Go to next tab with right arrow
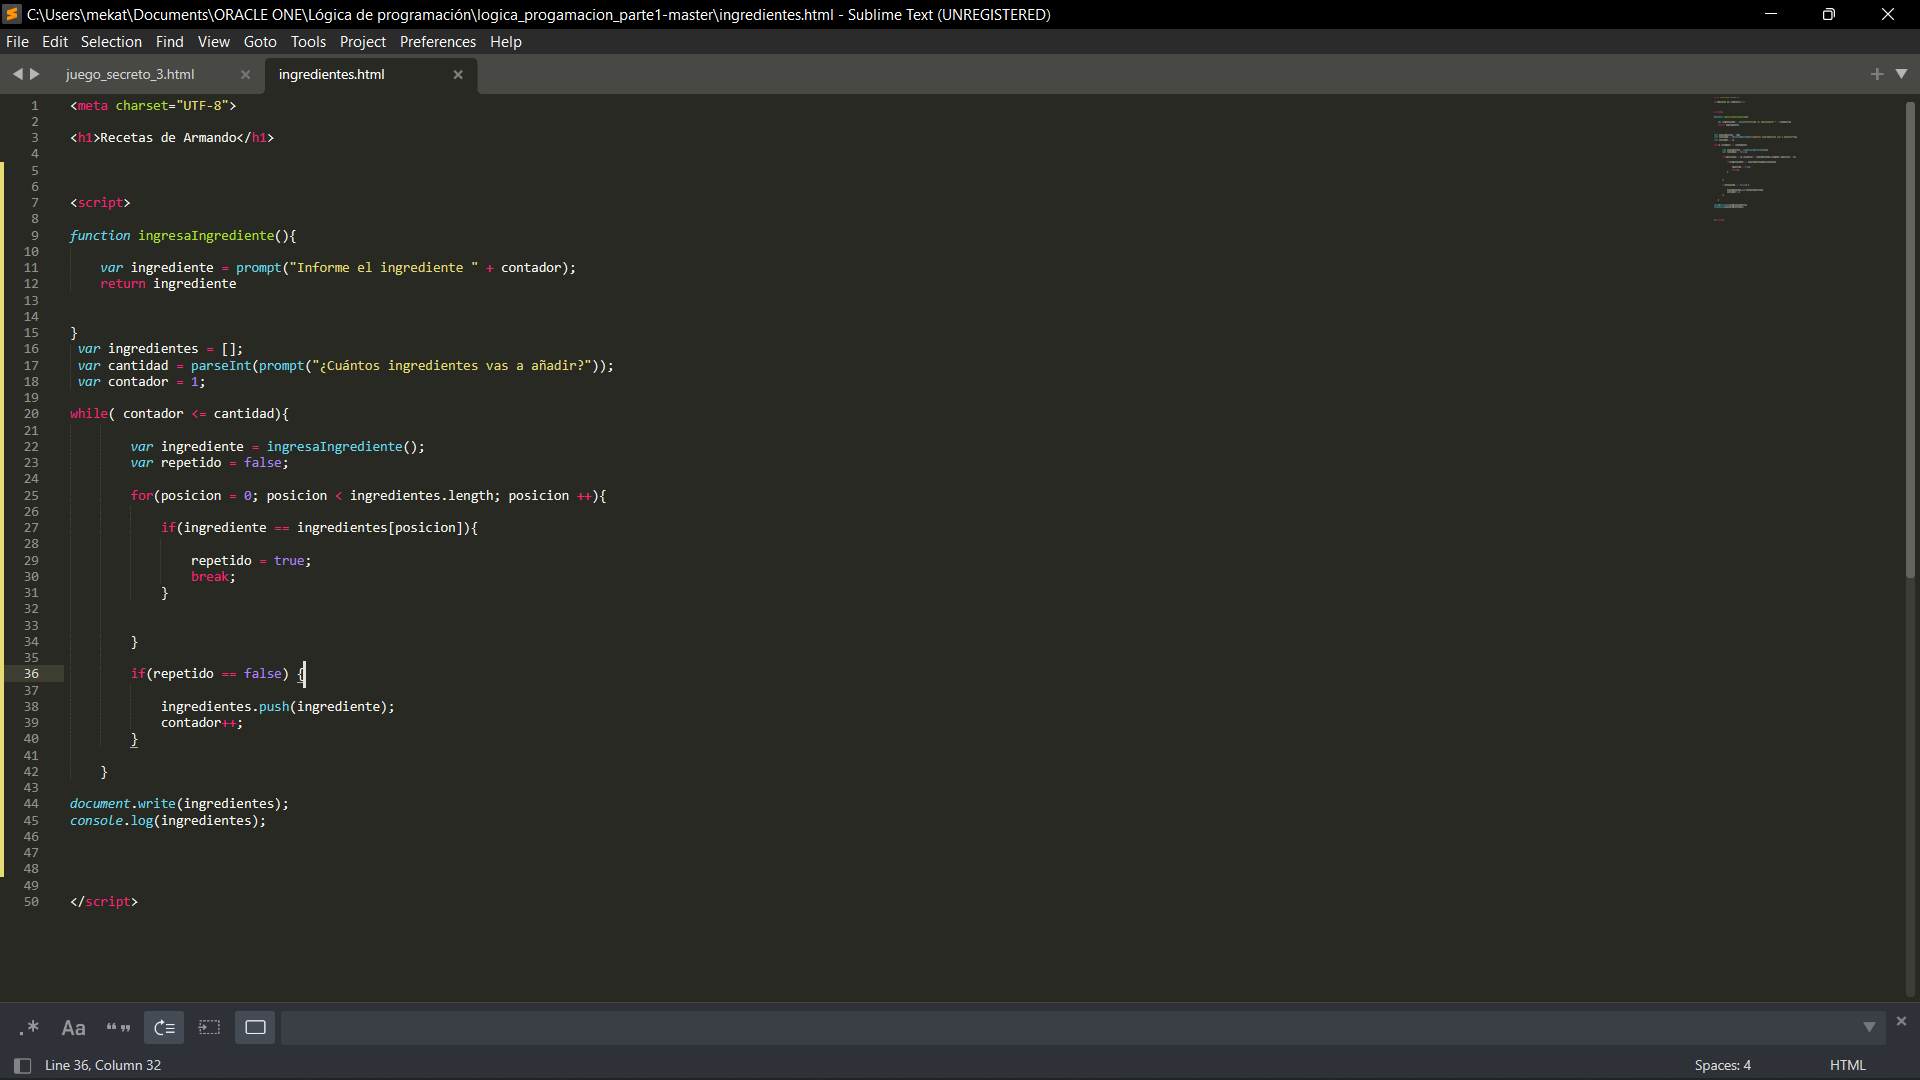Screen dimensions: 1920x1080 [x=35, y=74]
